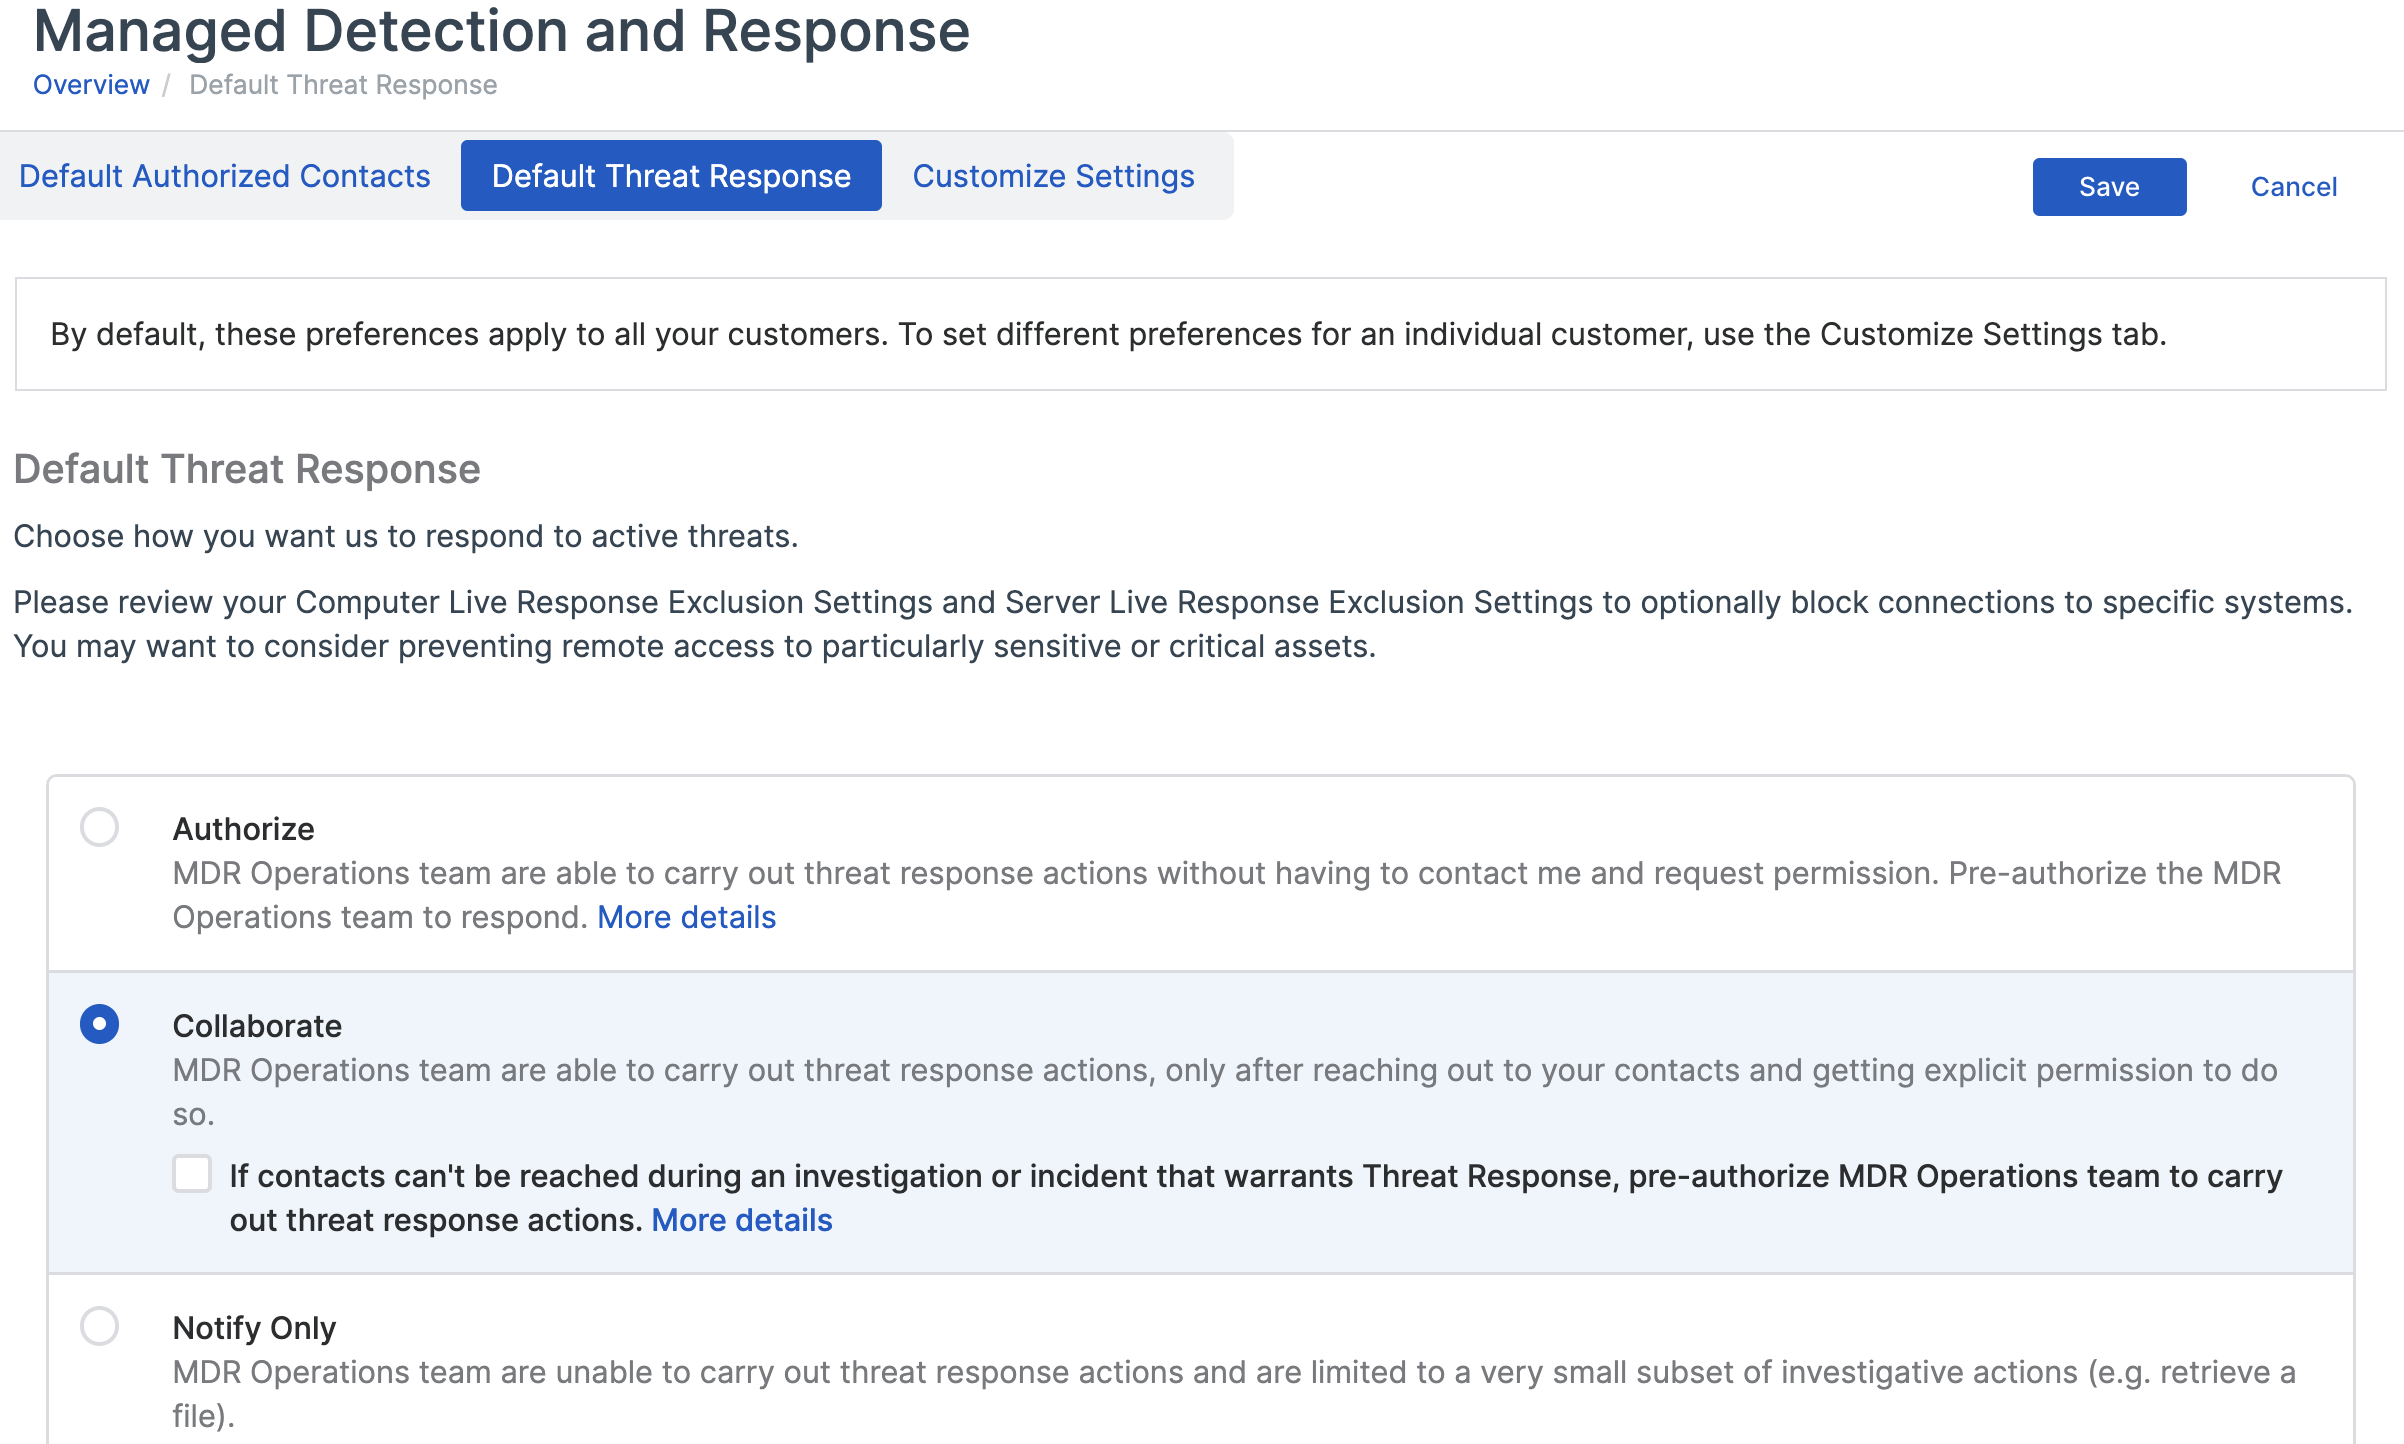Switch to Default Authorized Contacts tab
Screen dimensions: 2404x1444
coord(225,176)
